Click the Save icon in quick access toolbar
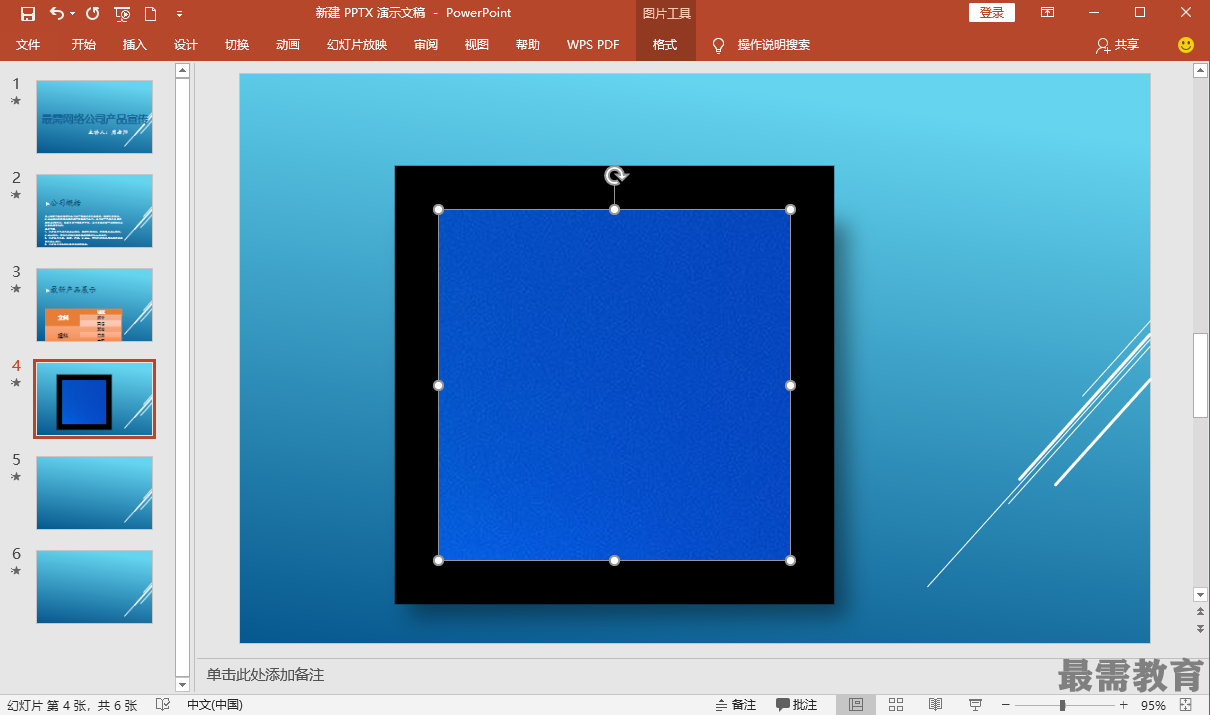 [28, 13]
